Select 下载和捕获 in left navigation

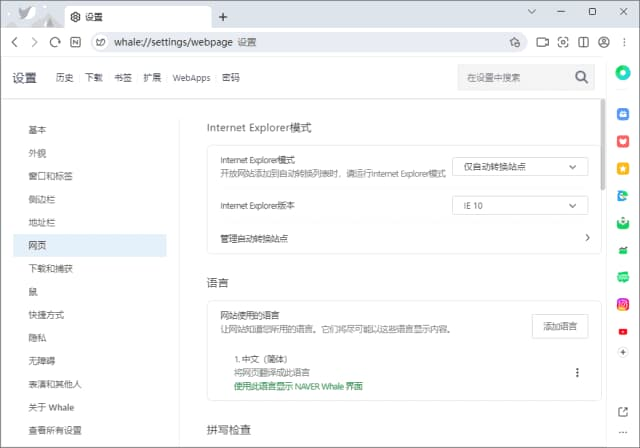click(51, 269)
